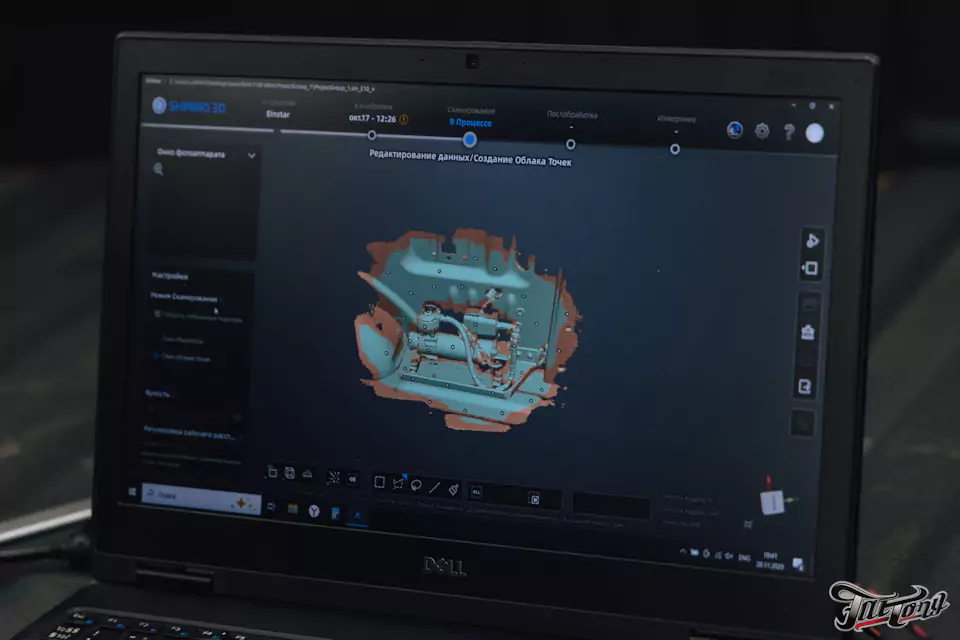This screenshot has width=960, height=640.
Task: Click the 'Einstar' device step
Action: click(278, 114)
